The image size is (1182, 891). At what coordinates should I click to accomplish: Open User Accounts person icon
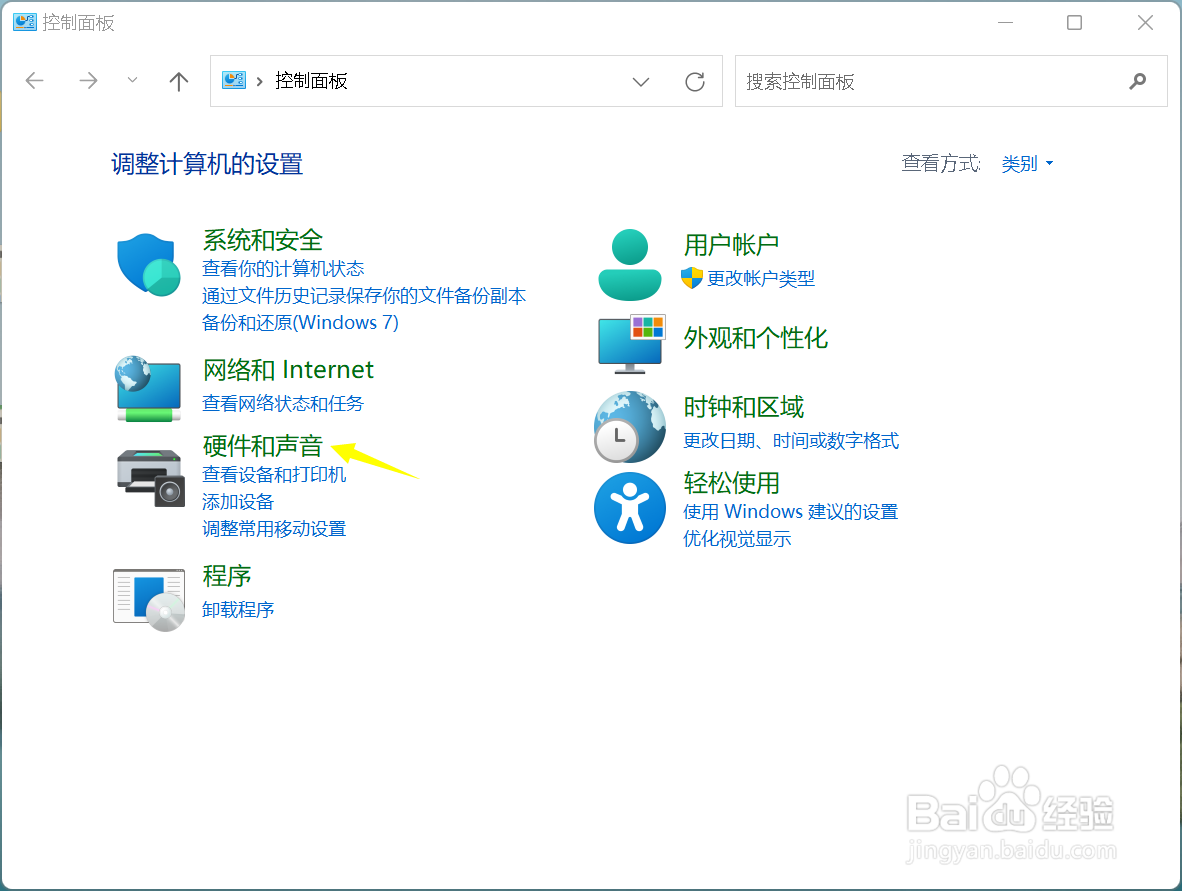point(629,265)
